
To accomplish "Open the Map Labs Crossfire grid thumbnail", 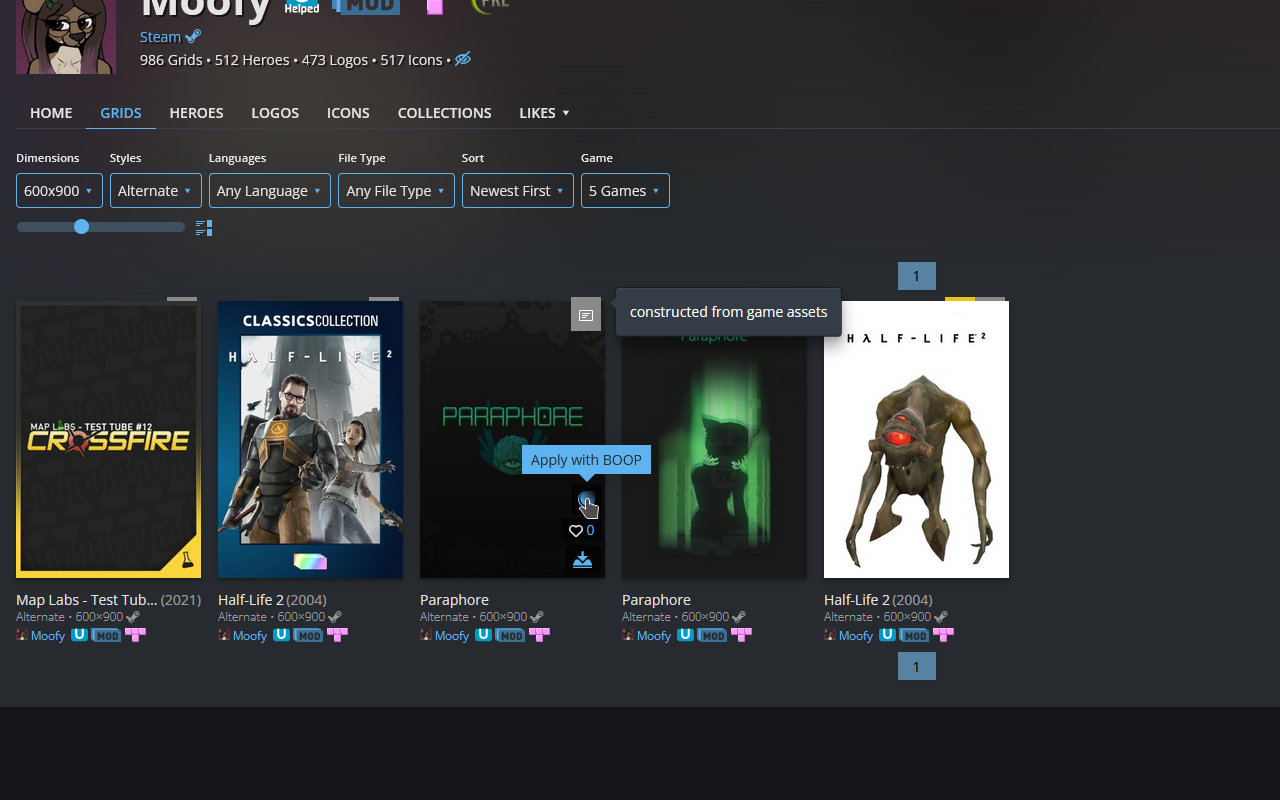I will (x=108, y=439).
